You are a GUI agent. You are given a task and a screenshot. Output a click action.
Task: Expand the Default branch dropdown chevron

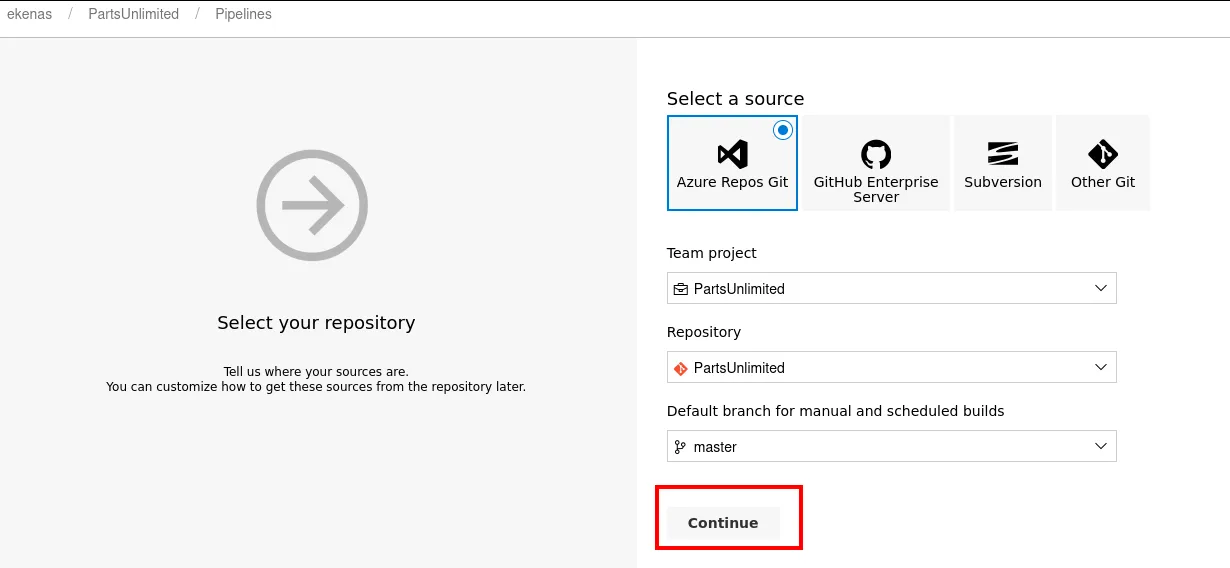(1101, 446)
